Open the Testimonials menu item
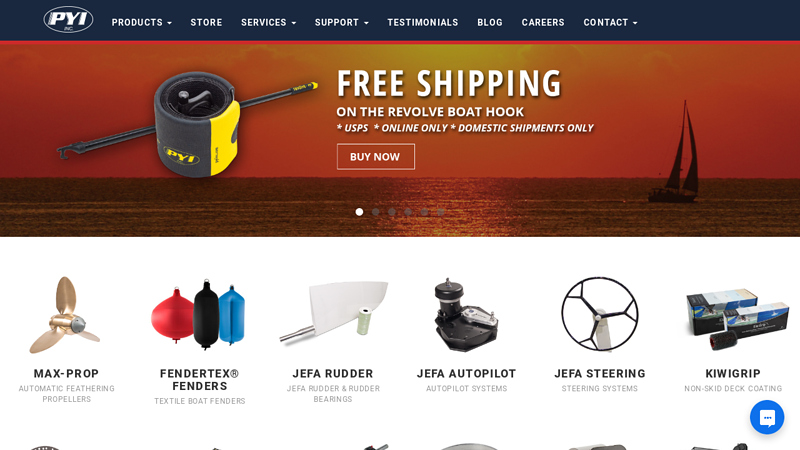This screenshot has width=800, height=450. (x=423, y=22)
